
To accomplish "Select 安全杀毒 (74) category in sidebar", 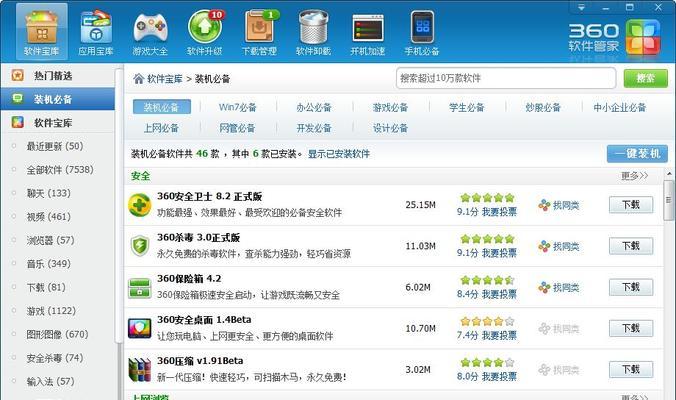I will pos(55,358).
